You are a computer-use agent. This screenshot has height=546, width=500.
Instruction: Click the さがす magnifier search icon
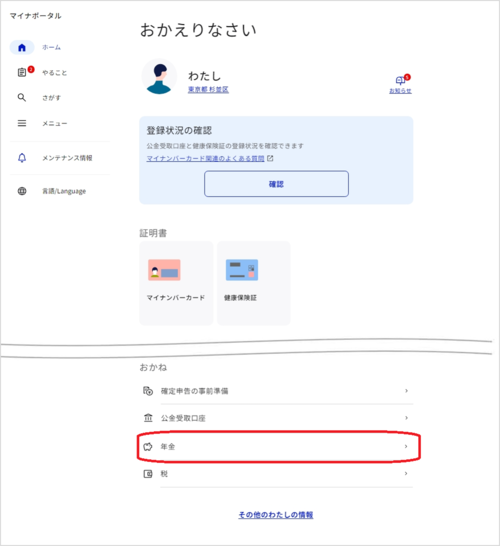(x=22, y=98)
